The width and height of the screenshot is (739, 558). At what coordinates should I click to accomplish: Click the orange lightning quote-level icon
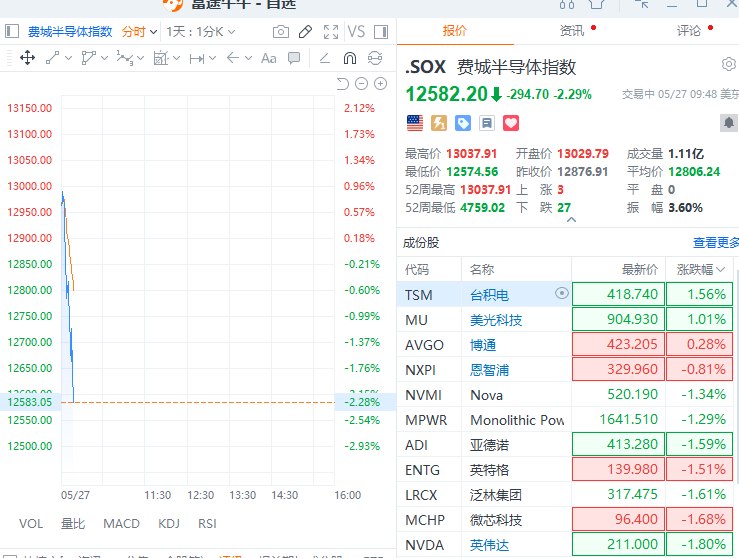[439, 123]
